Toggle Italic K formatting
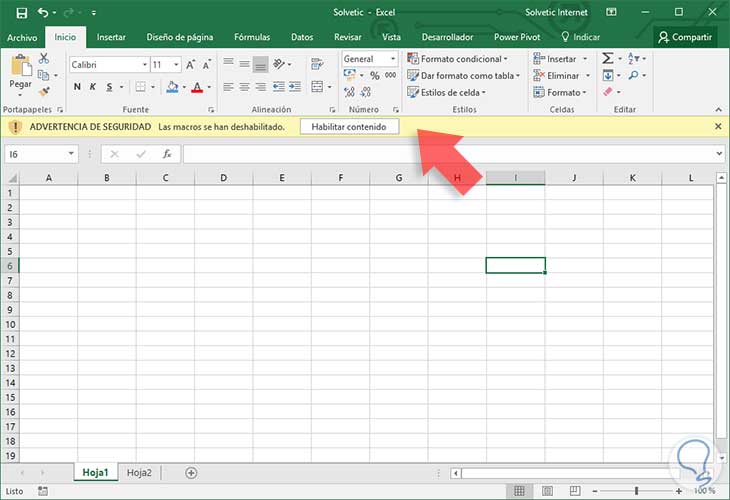 93,87
